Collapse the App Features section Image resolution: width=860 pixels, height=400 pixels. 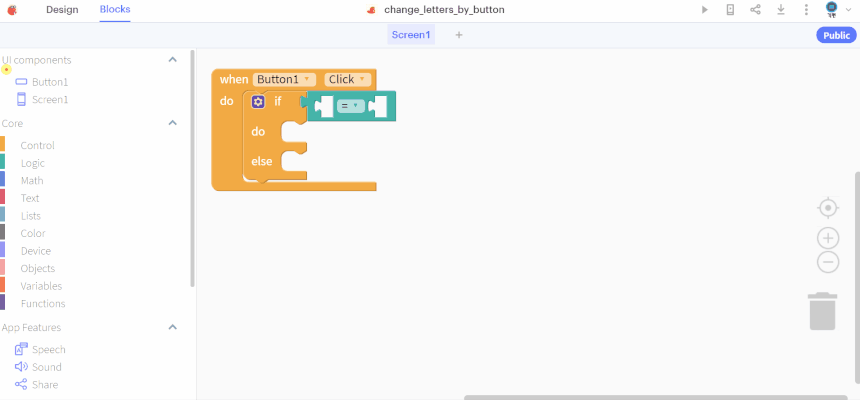coord(172,327)
